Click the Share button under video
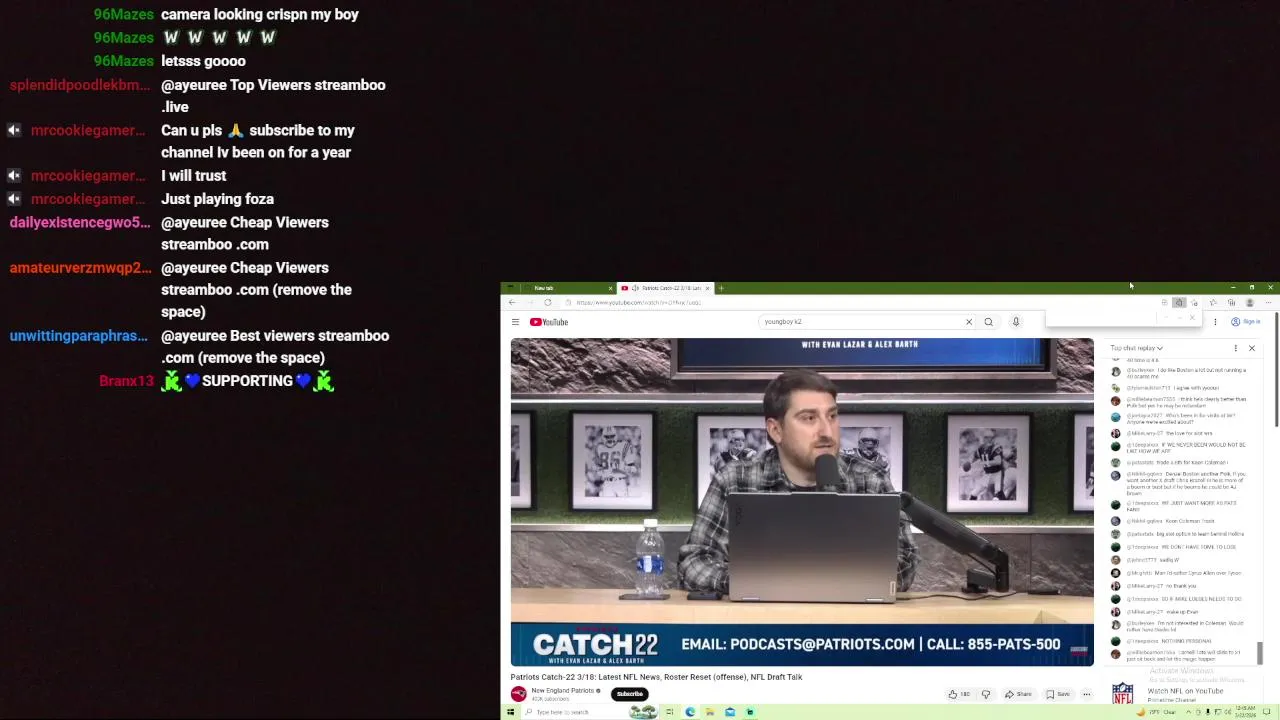The width and height of the screenshot is (1280, 720). [1018, 694]
